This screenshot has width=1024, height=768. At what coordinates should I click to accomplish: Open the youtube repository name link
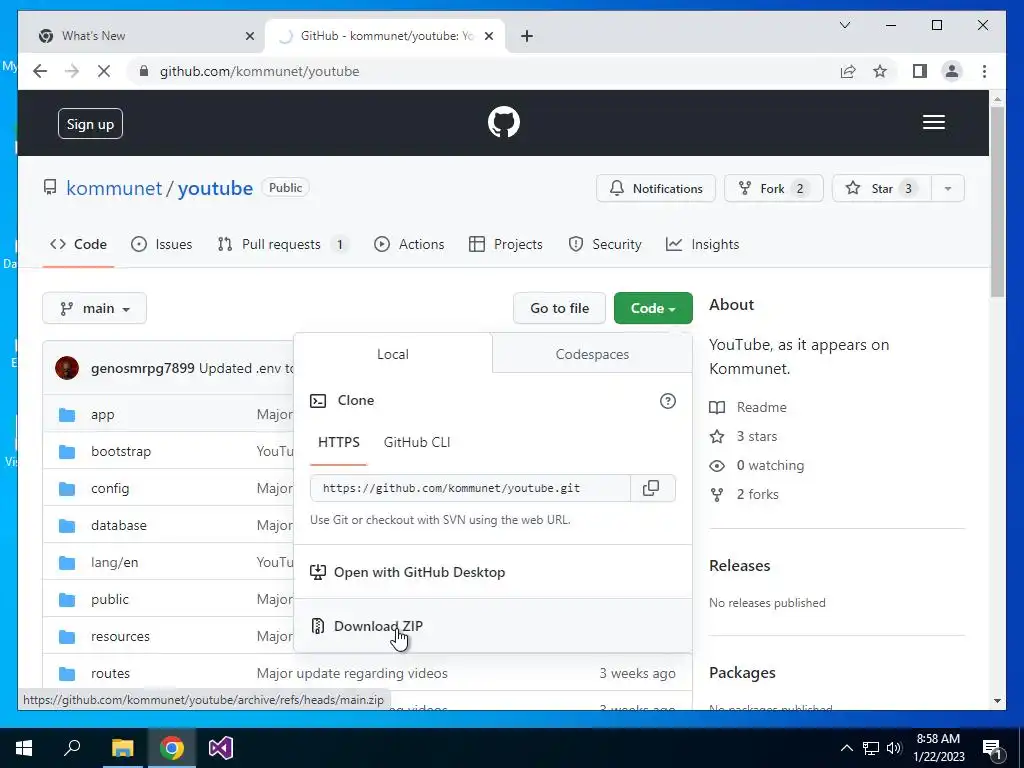[215, 189]
